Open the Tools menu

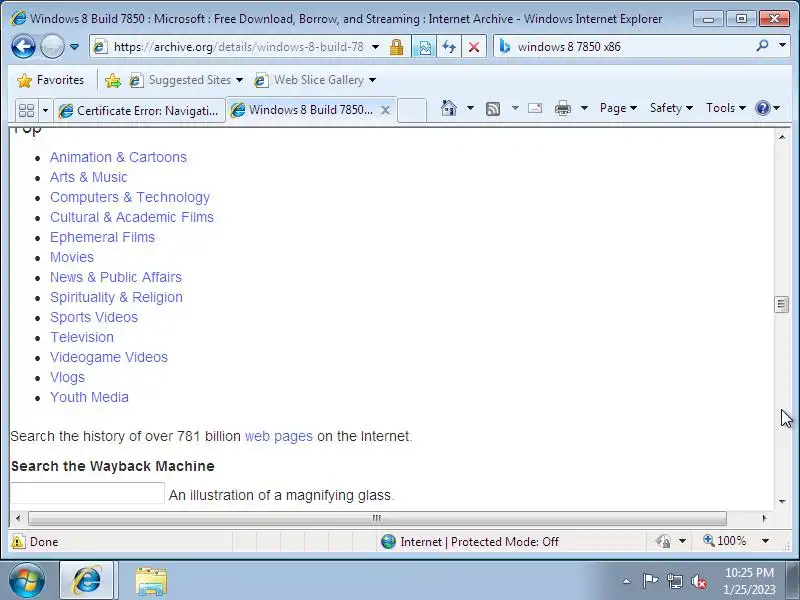pyautogui.click(x=726, y=108)
